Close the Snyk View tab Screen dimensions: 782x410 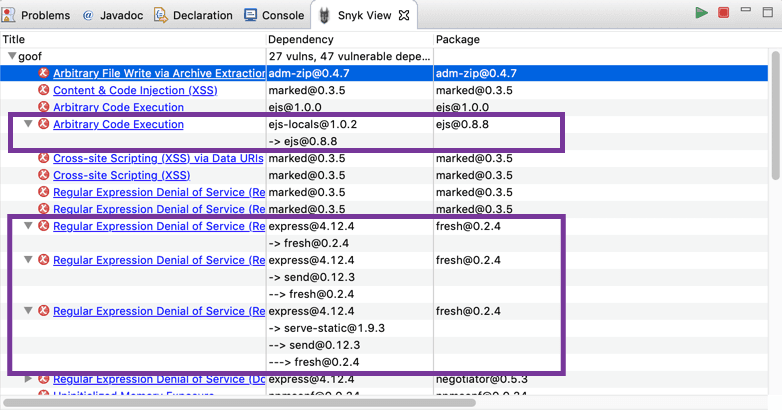[x=404, y=15]
